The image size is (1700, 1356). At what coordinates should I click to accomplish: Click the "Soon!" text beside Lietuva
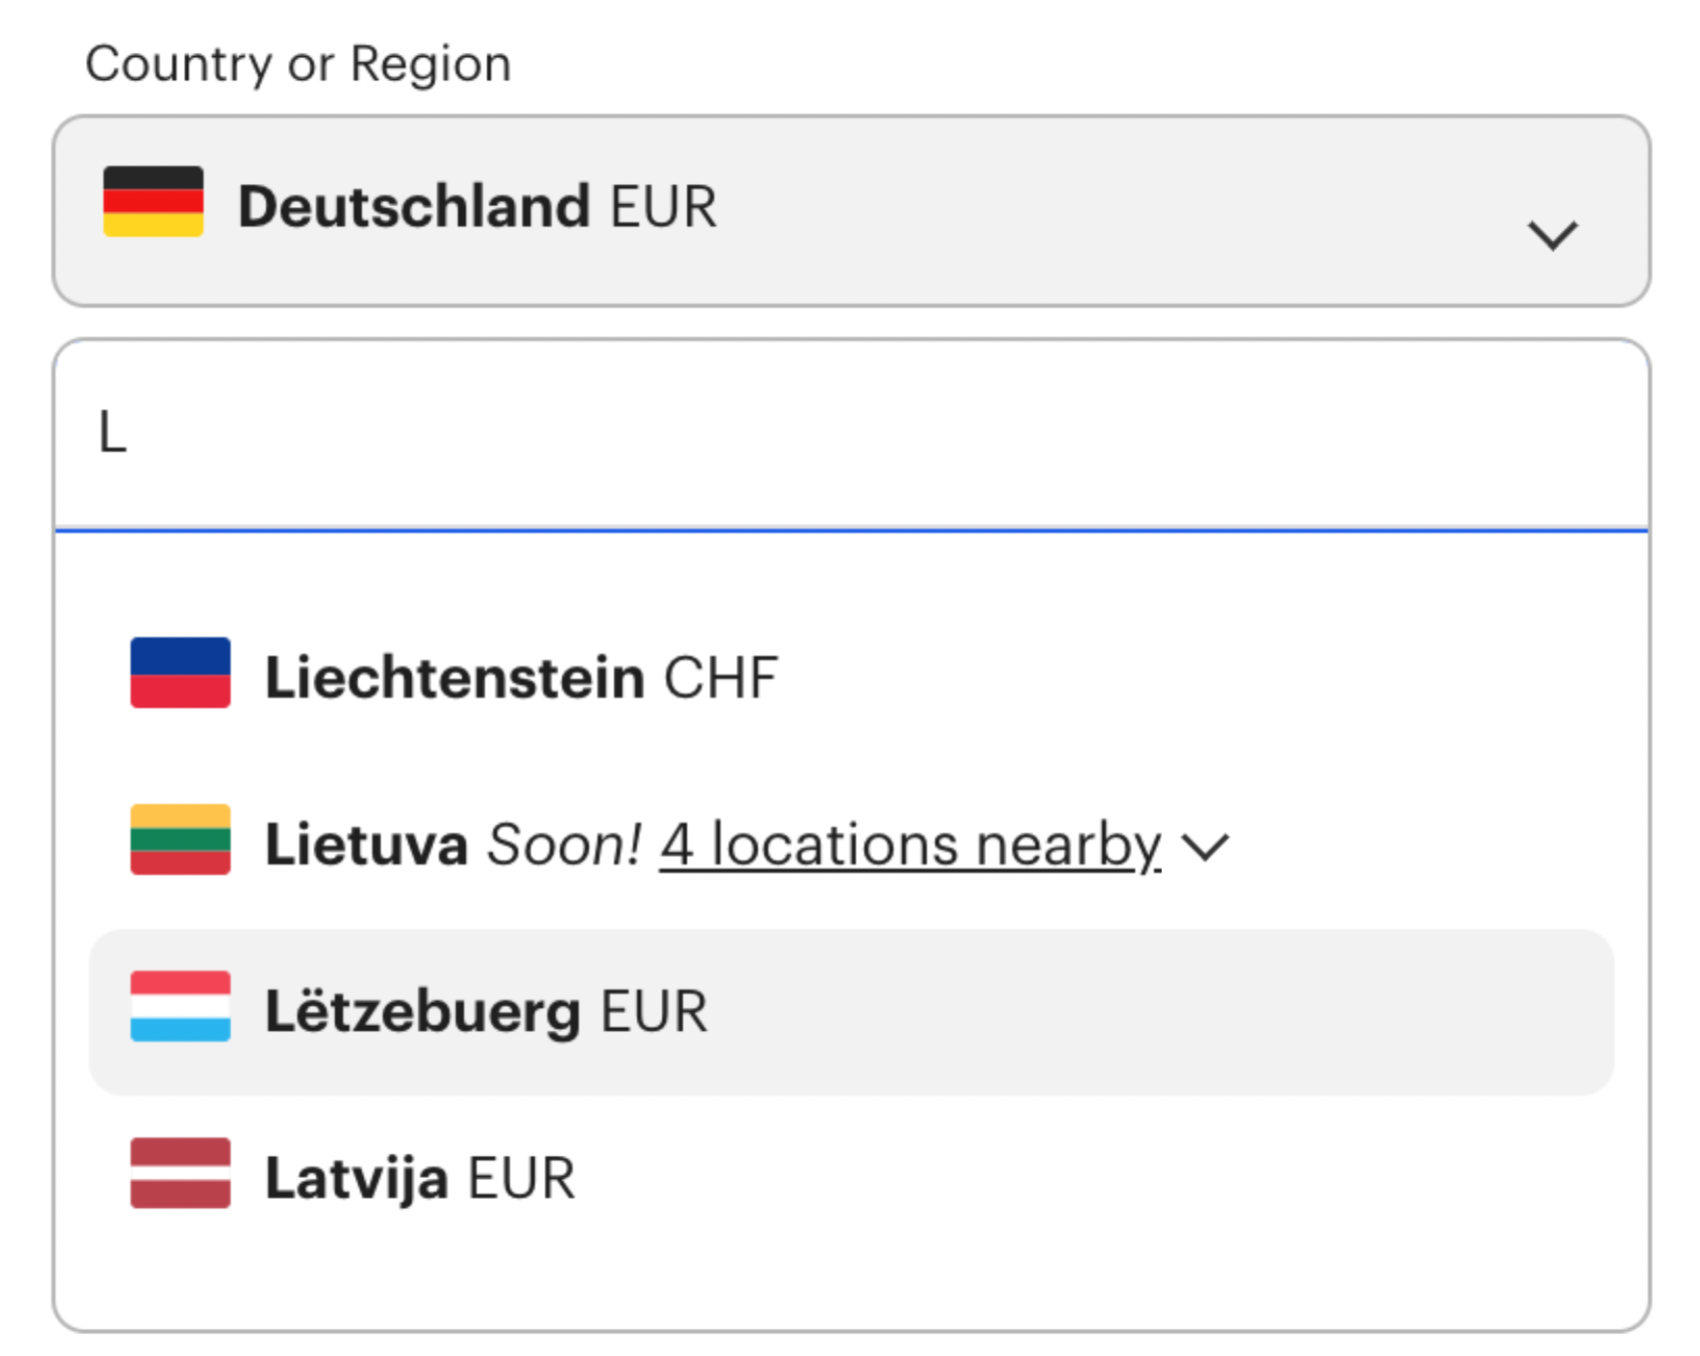[x=563, y=845]
